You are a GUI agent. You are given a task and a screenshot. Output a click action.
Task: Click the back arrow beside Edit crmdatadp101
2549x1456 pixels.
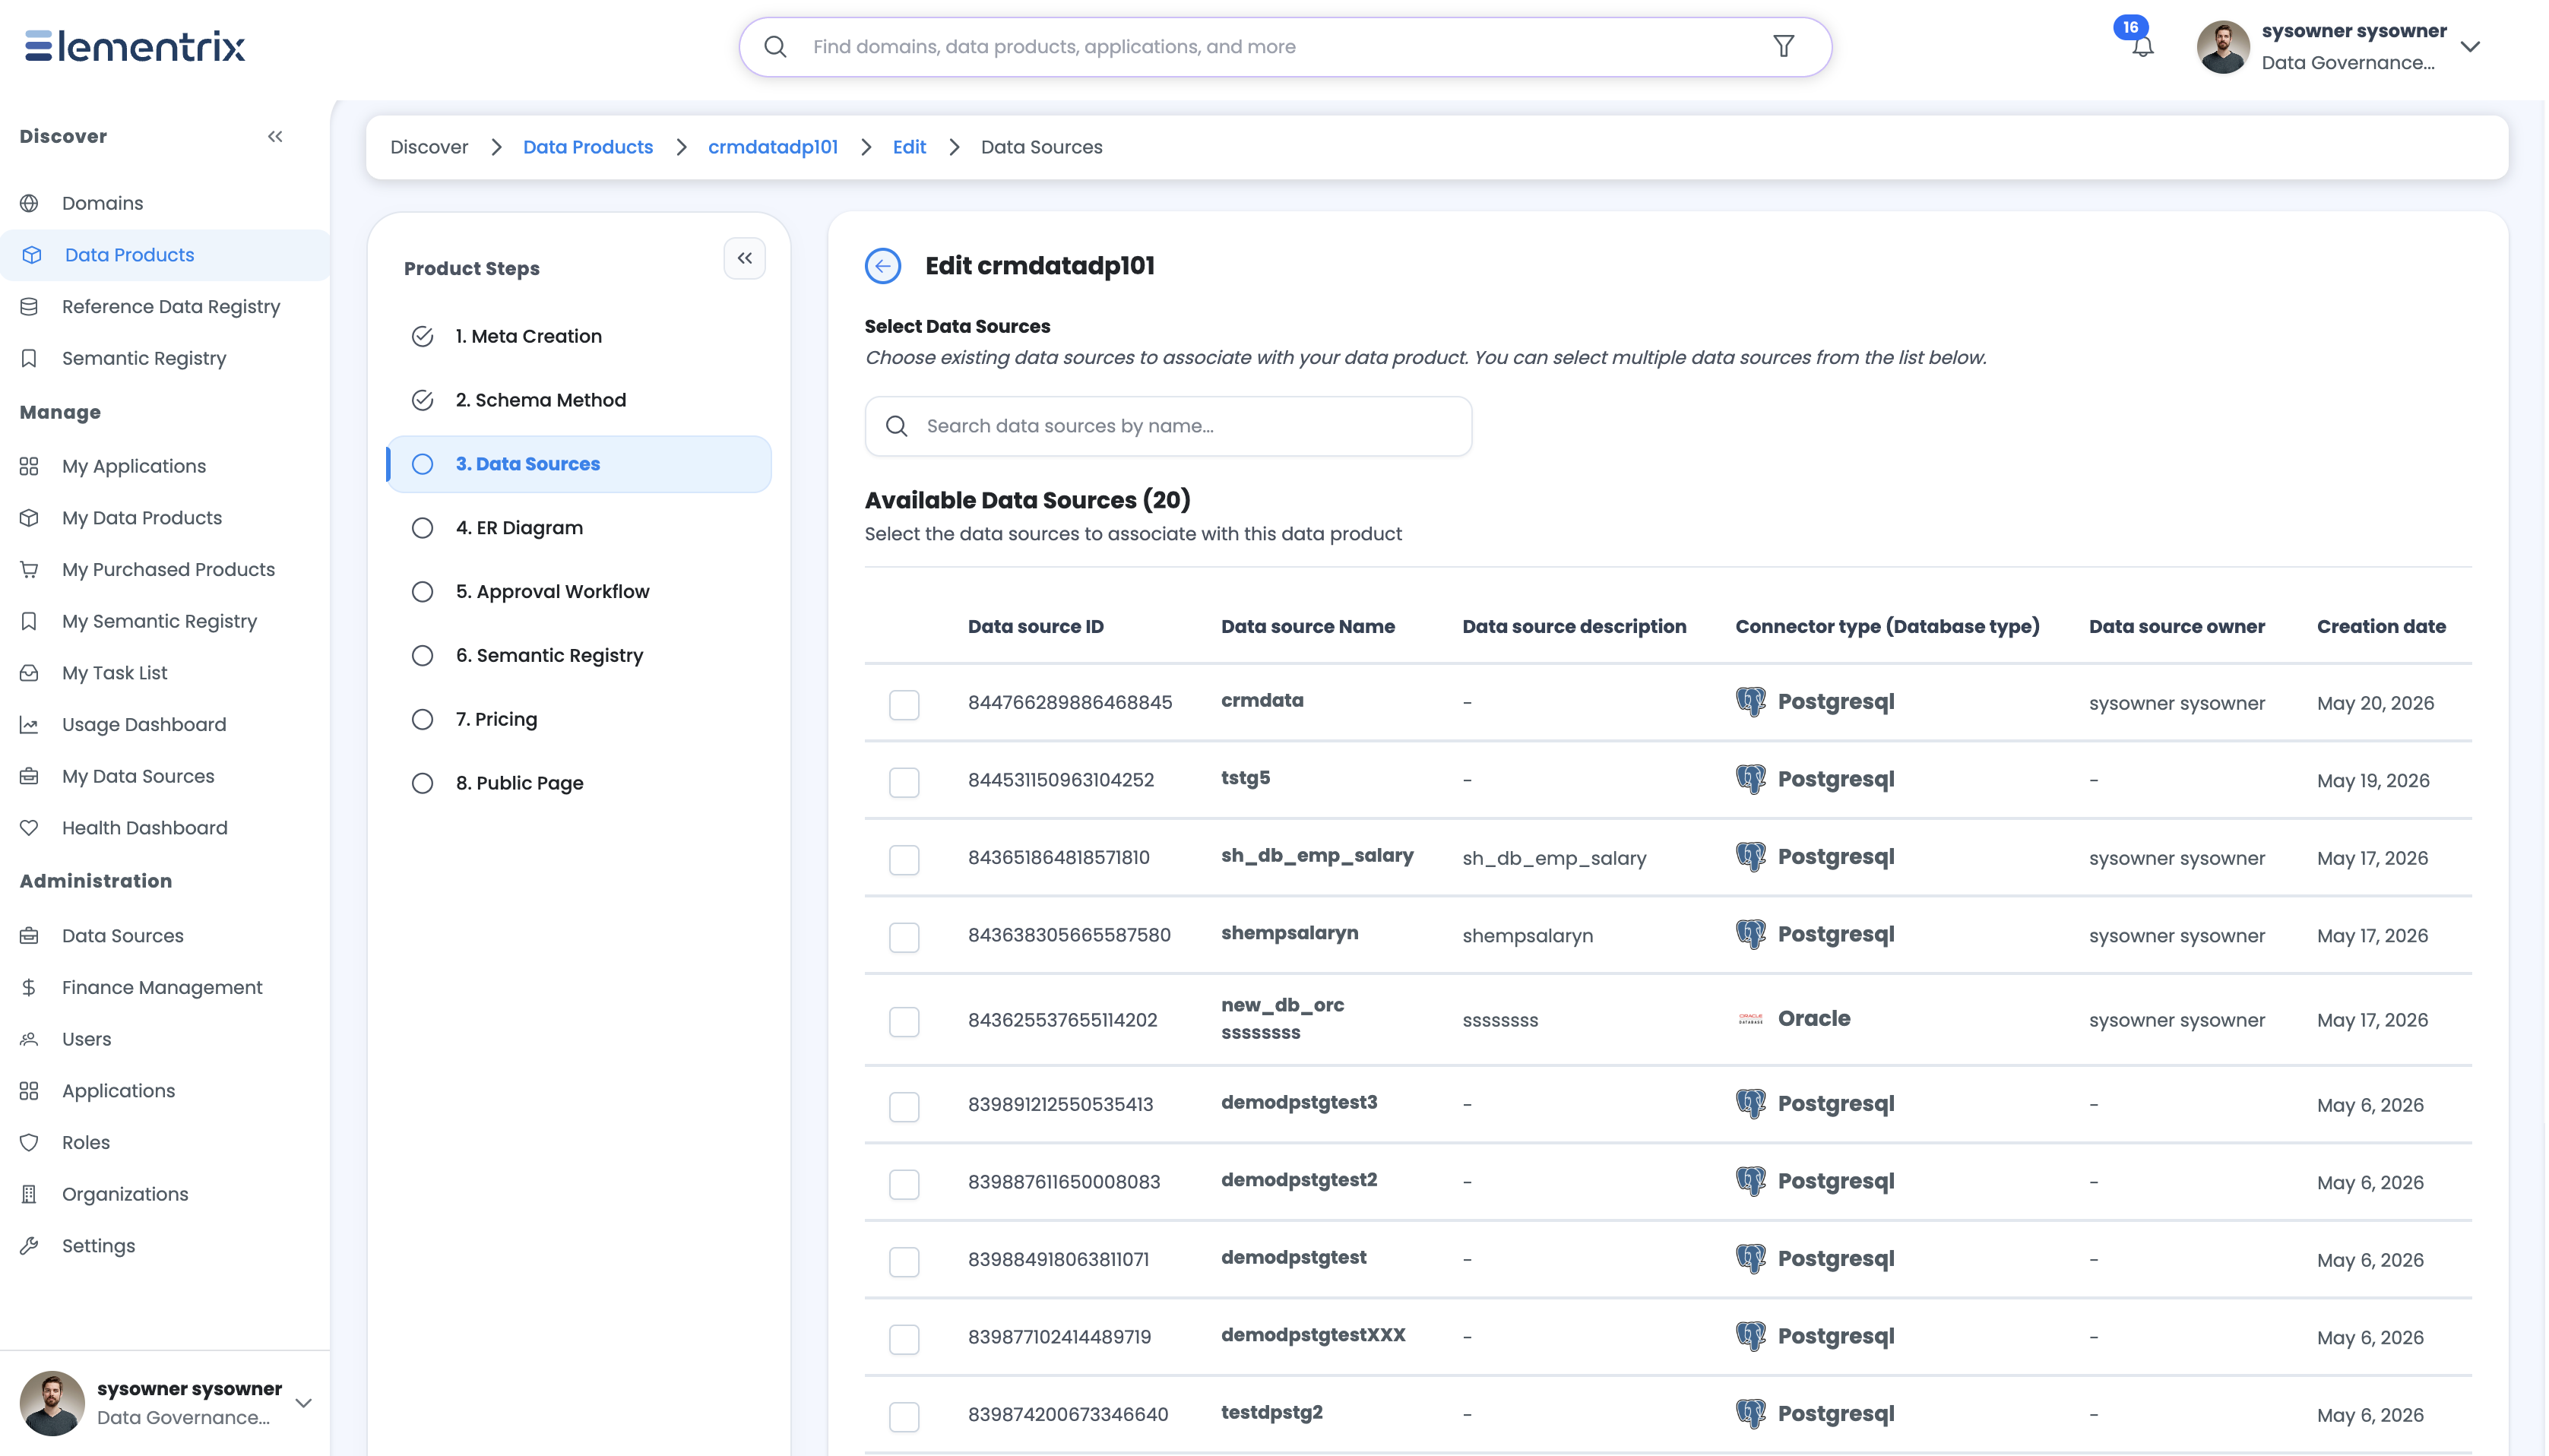pyautogui.click(x=882, y=266)
